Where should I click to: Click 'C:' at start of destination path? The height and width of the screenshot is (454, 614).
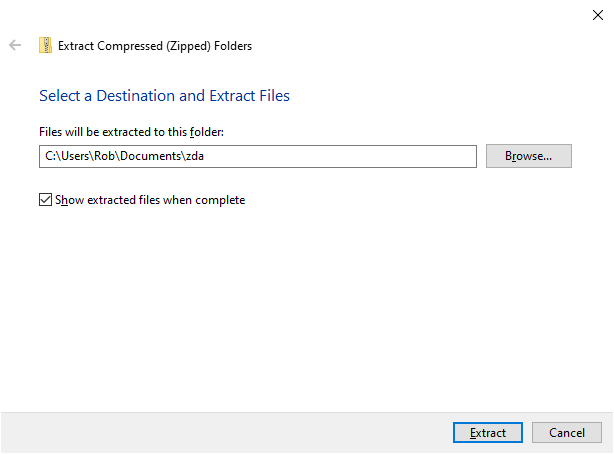[x=50, y=156]
